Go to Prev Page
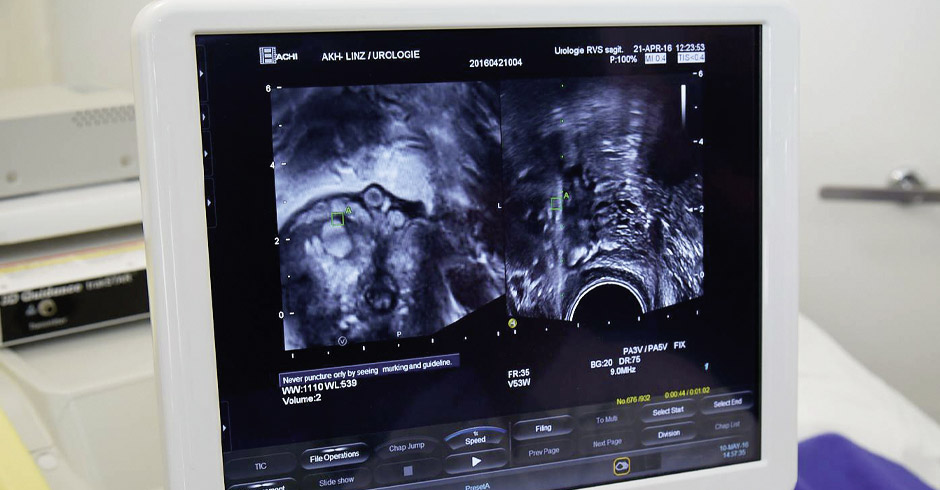The height and width of the screenshot is (490, 940). (x=544, y=451)
